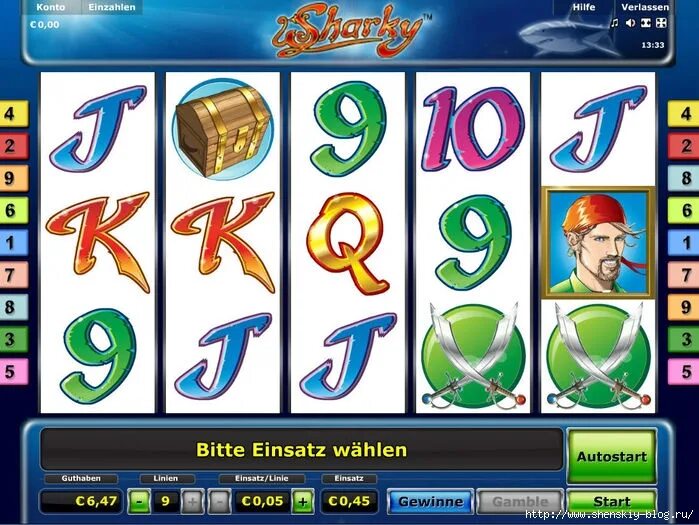The height and width of the screenshot is (525, 699).
Task: Click the pirate portrait symbol
Action: pos(598,242)
